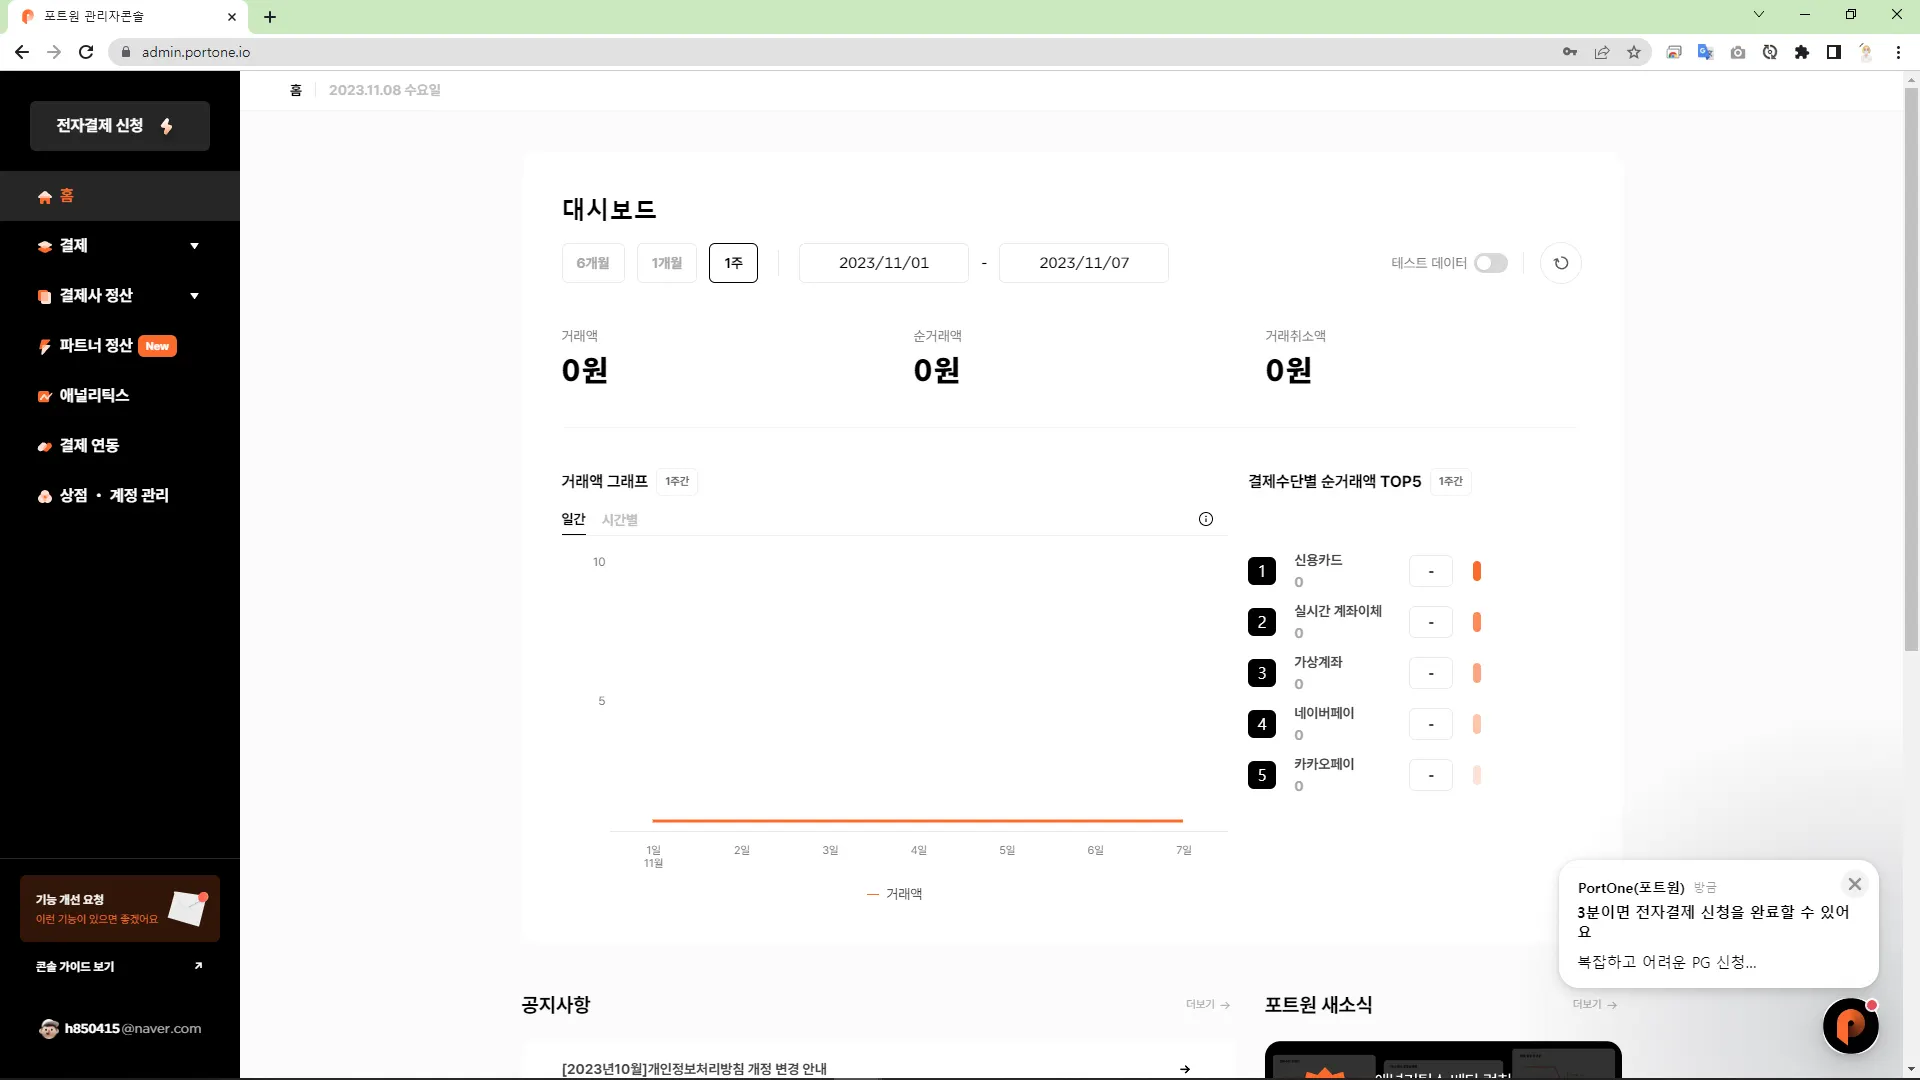Expand the 결제 sidebar menu arrow

pyautogui.click(x=194, y=246)
